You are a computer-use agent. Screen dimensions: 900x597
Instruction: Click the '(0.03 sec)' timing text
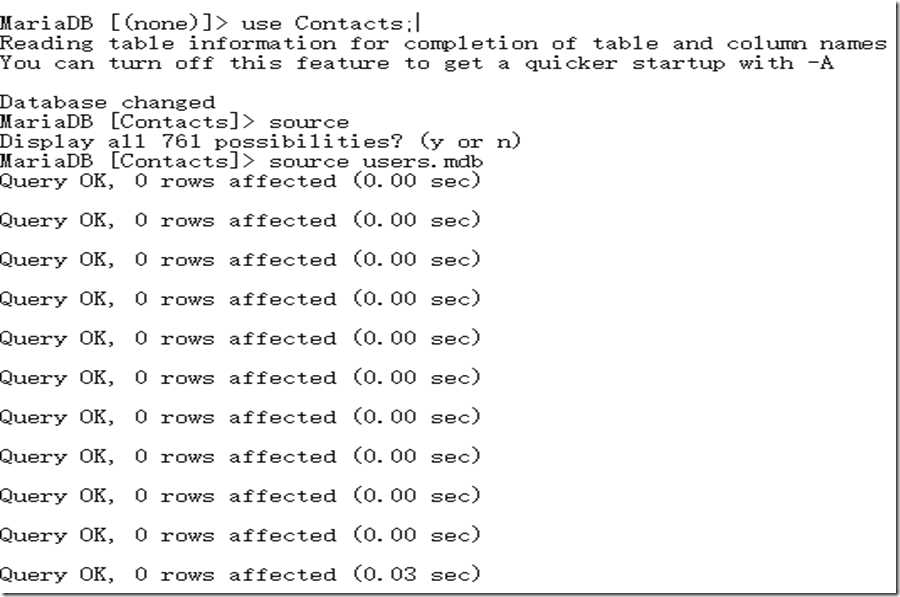tap(417, 574)
